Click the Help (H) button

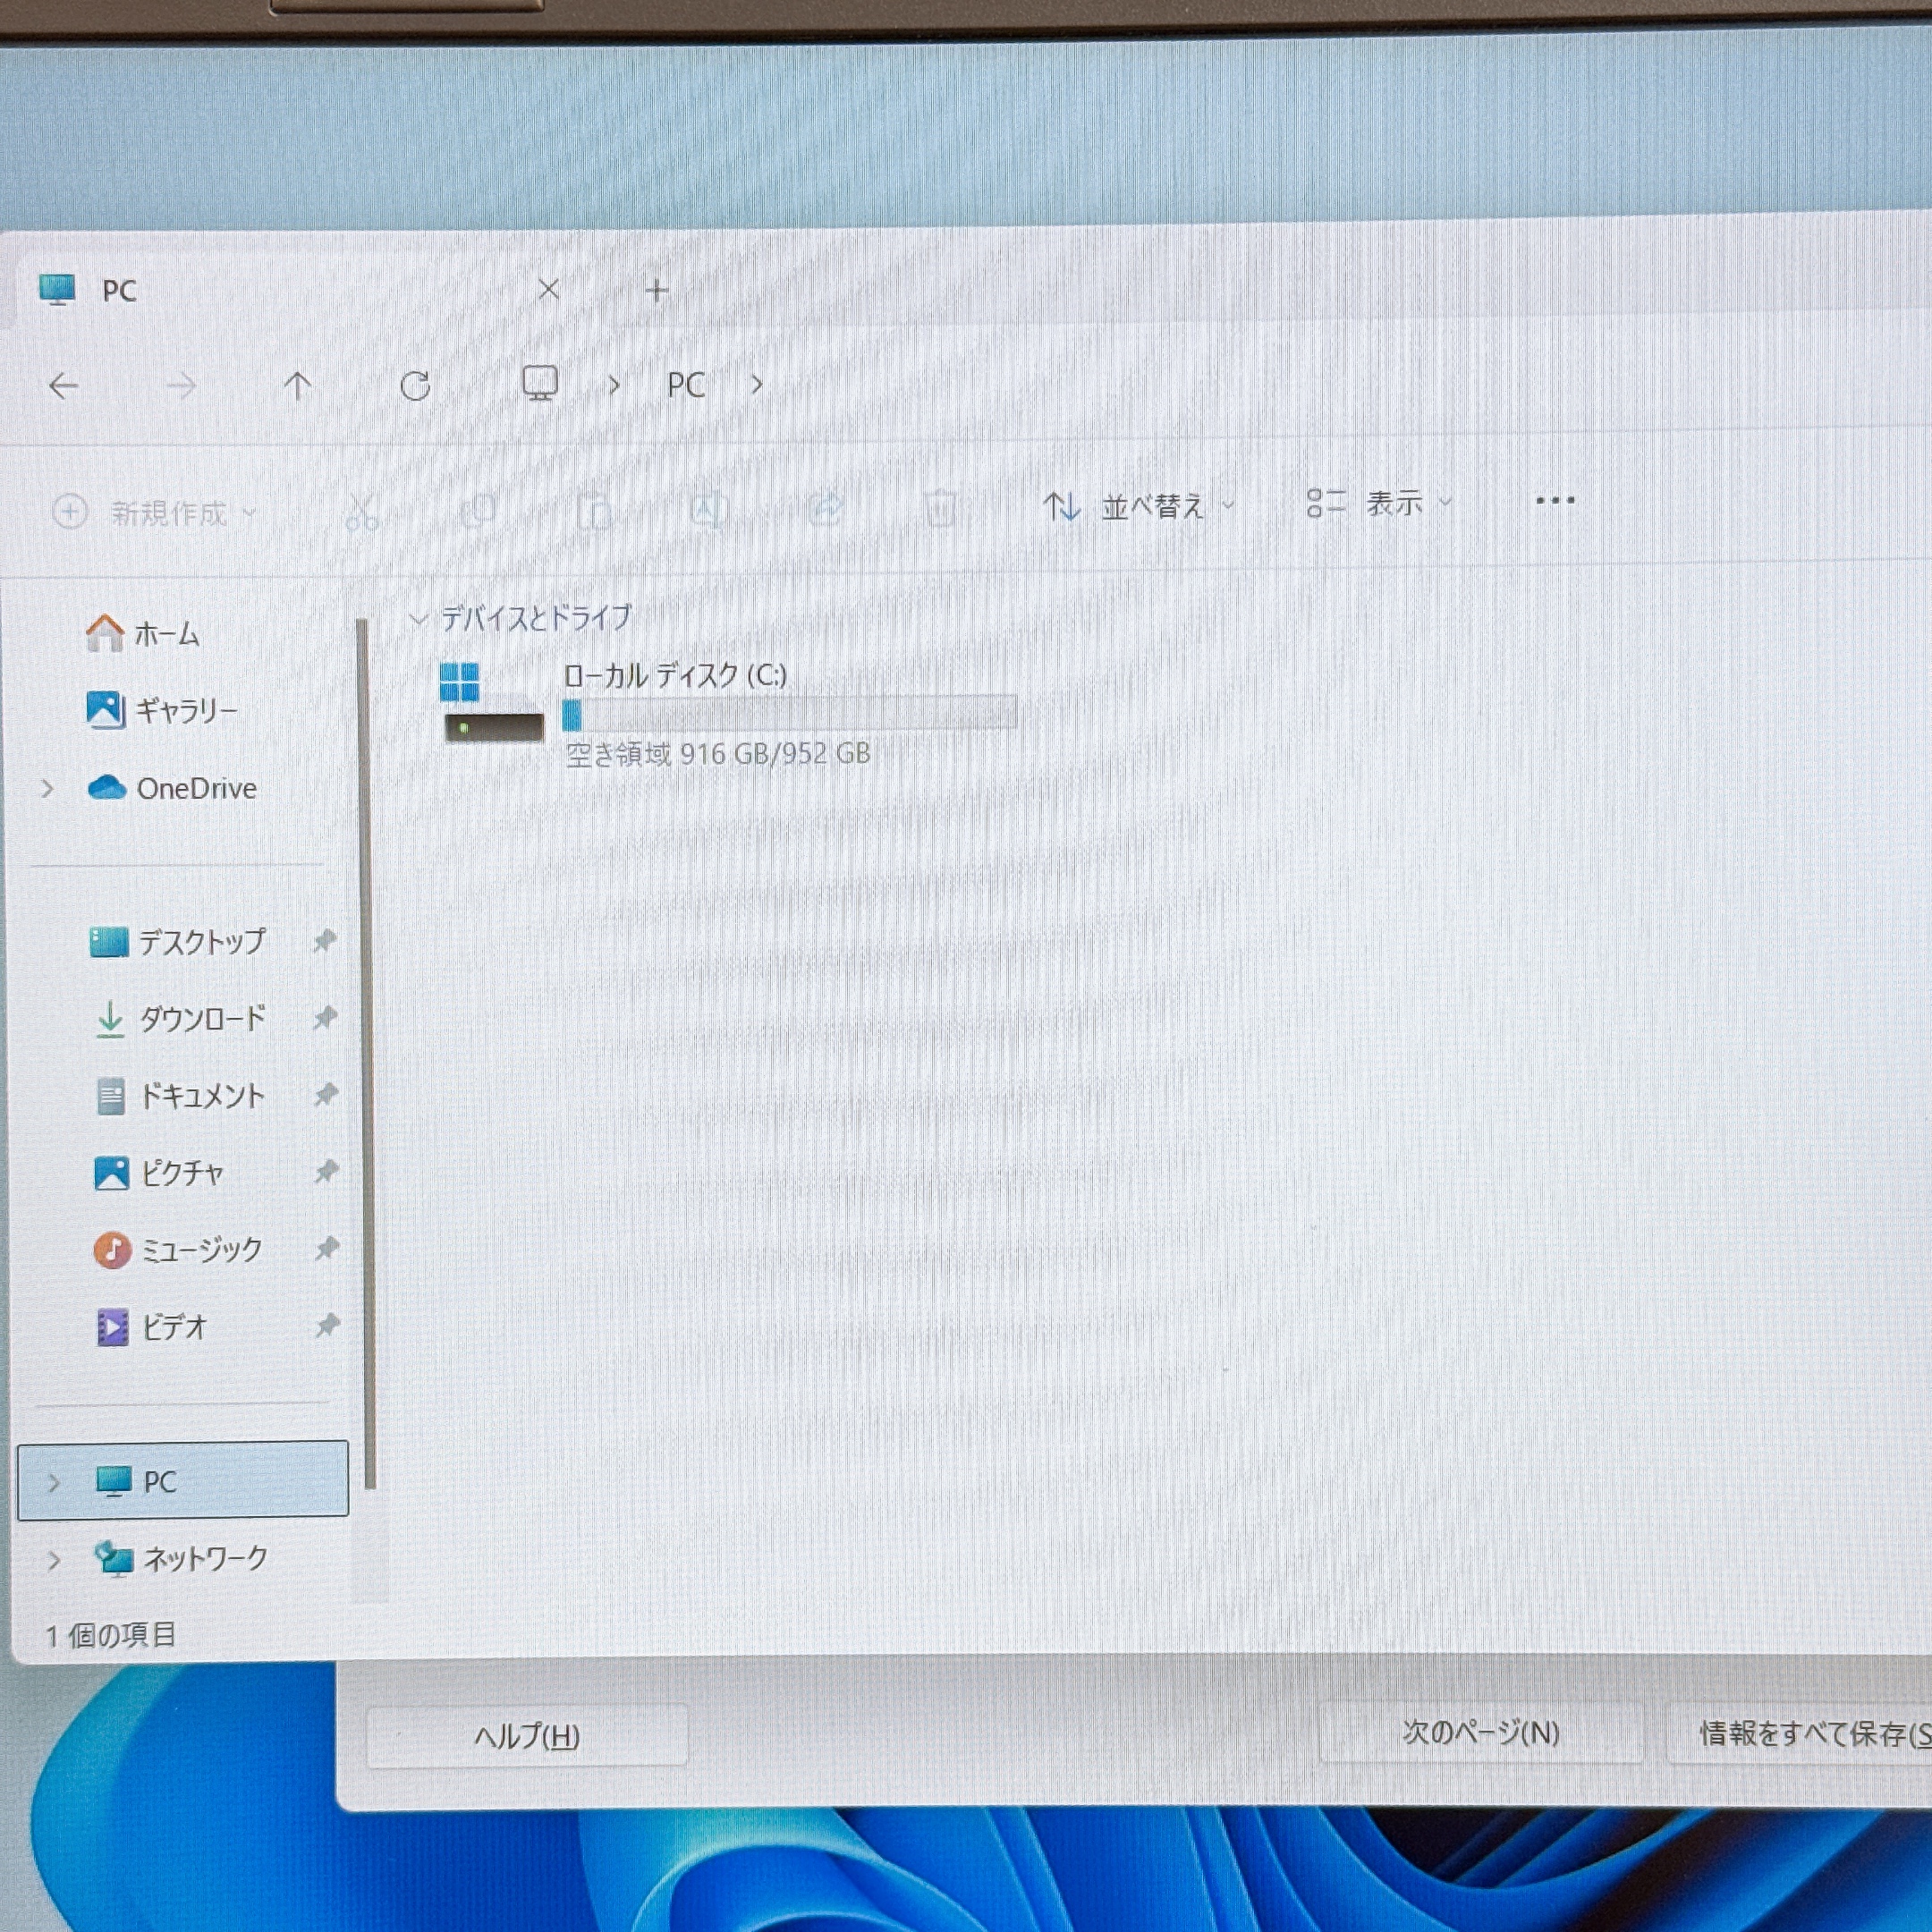527,1736
